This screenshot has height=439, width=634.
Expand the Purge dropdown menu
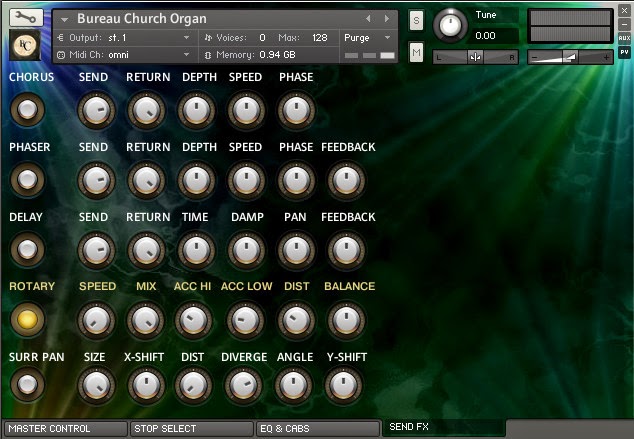[x=369, y=37]
